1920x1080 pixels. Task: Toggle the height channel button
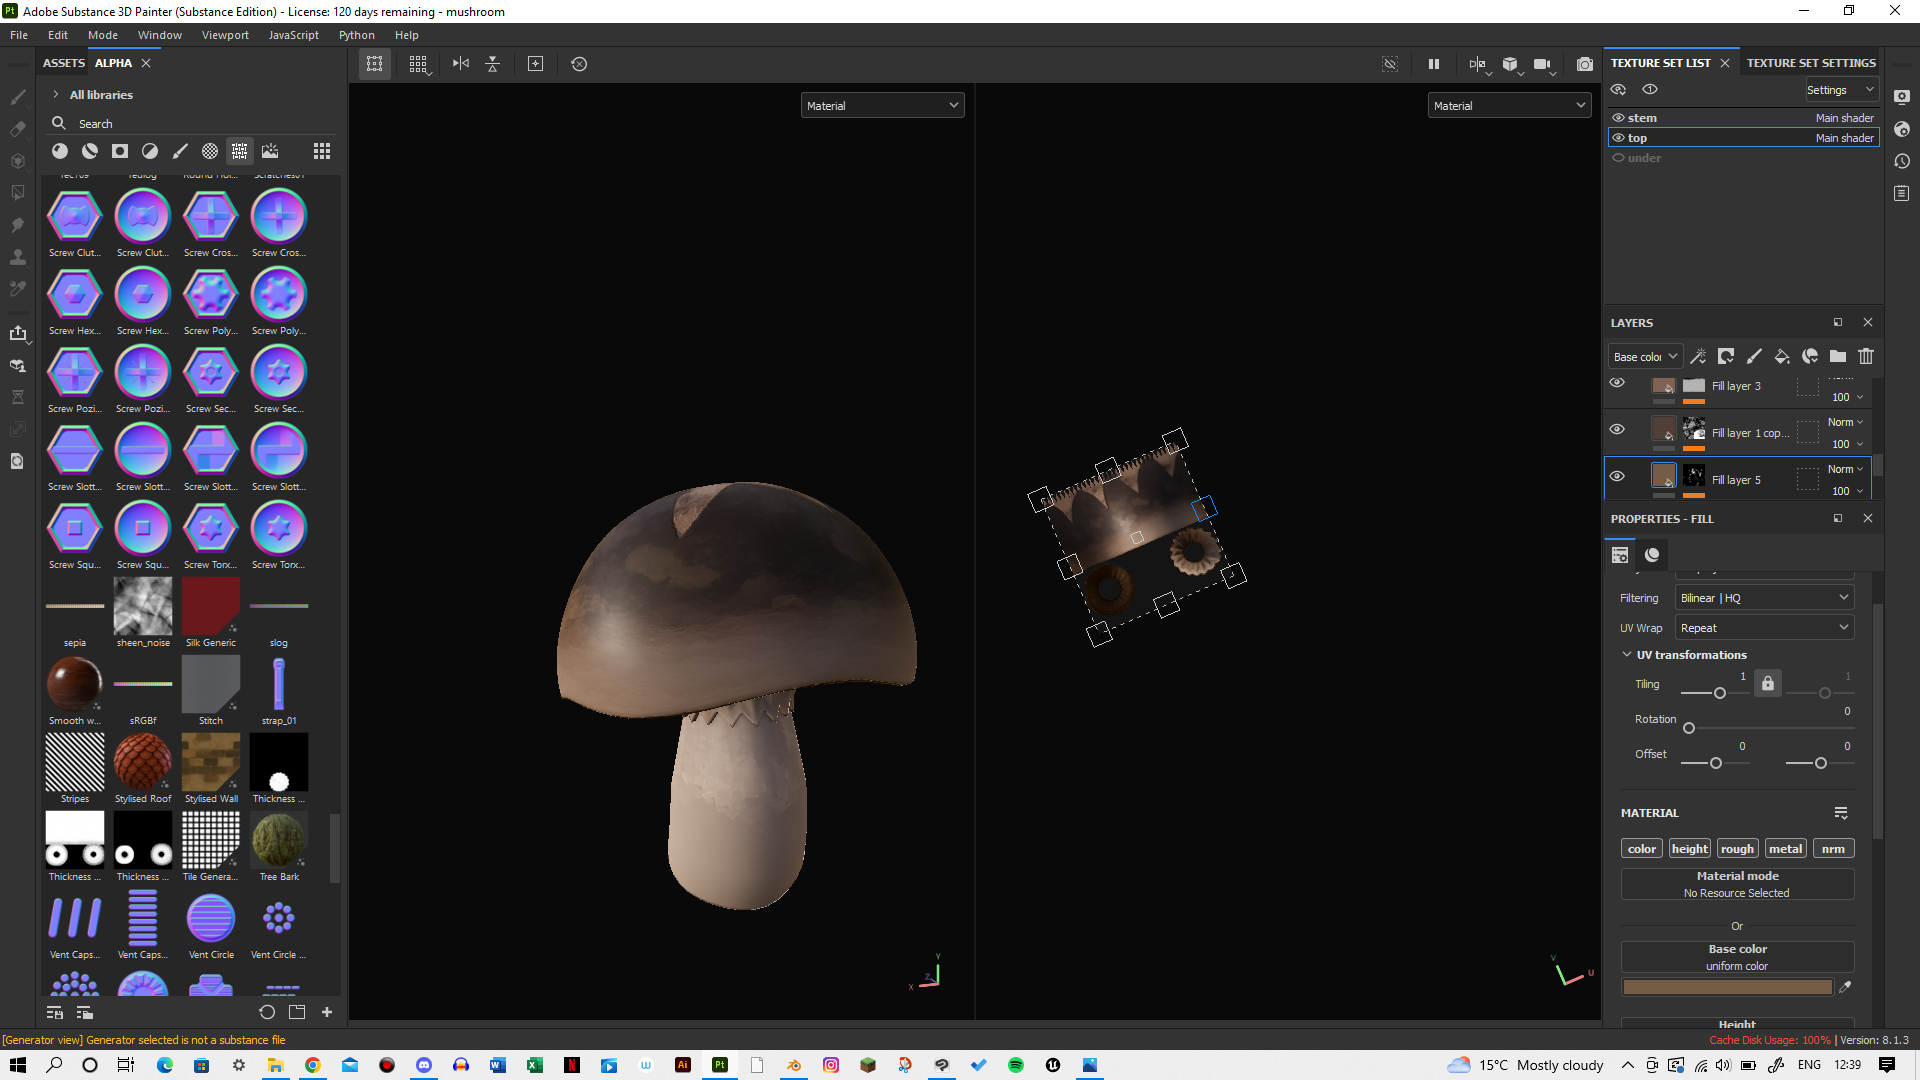click(1690, 849)
